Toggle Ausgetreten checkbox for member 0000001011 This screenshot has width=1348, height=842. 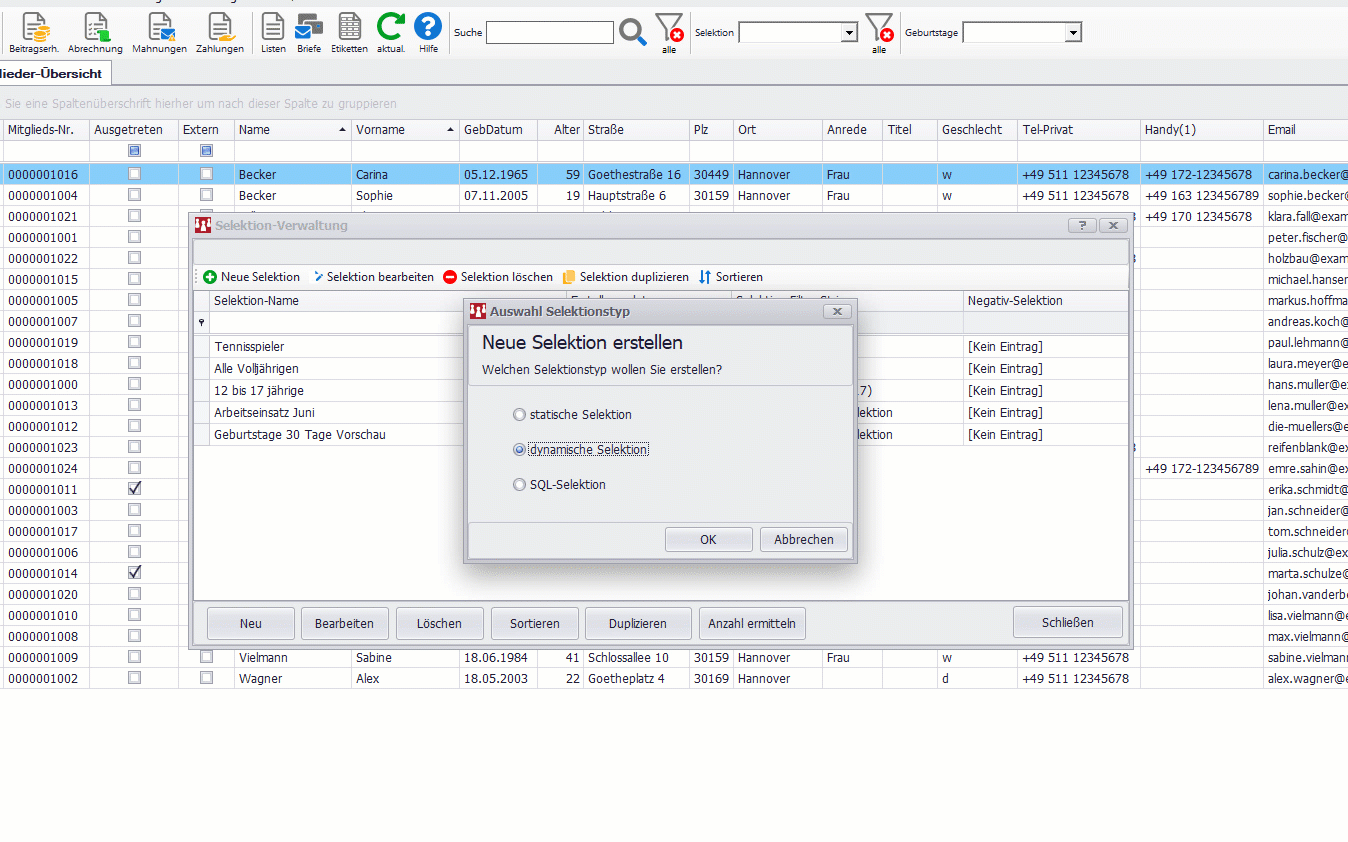(x=134, y=489)
